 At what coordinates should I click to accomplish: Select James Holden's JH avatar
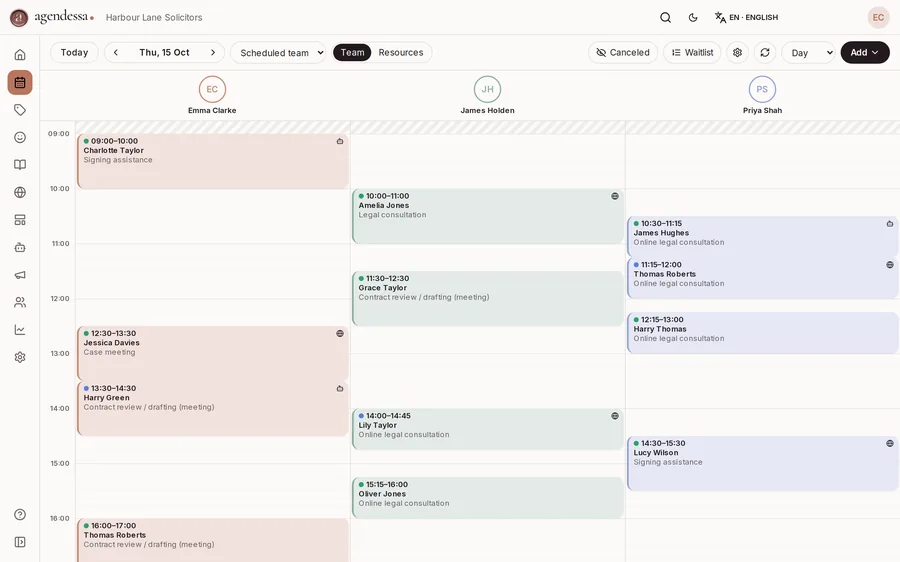click(487, 90)
